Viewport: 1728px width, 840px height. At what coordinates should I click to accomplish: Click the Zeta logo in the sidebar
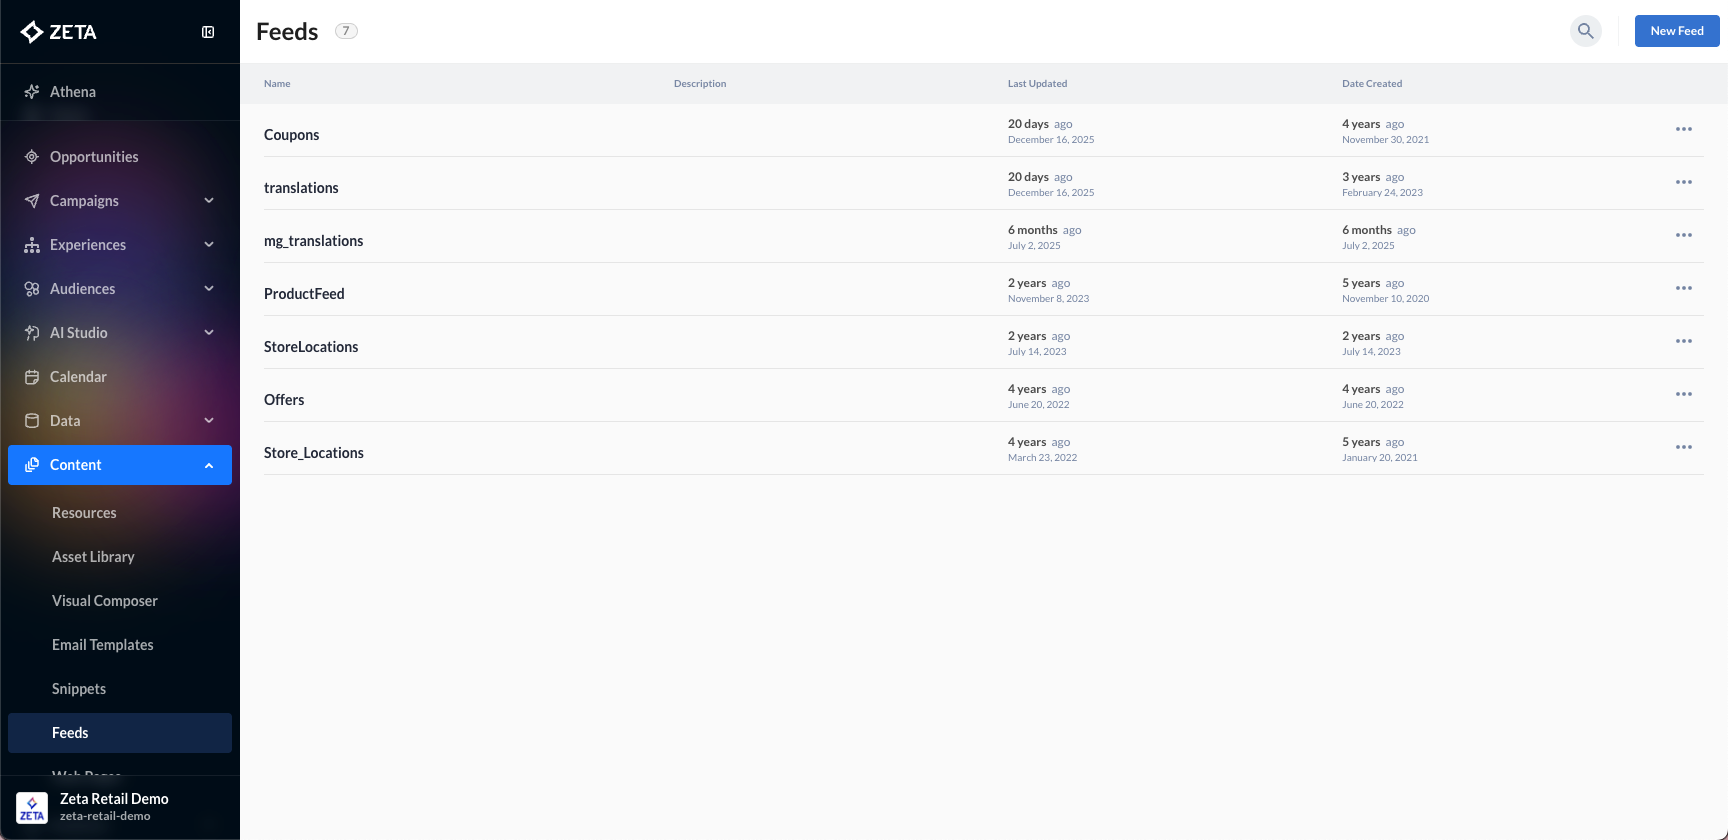click(59, 32)
